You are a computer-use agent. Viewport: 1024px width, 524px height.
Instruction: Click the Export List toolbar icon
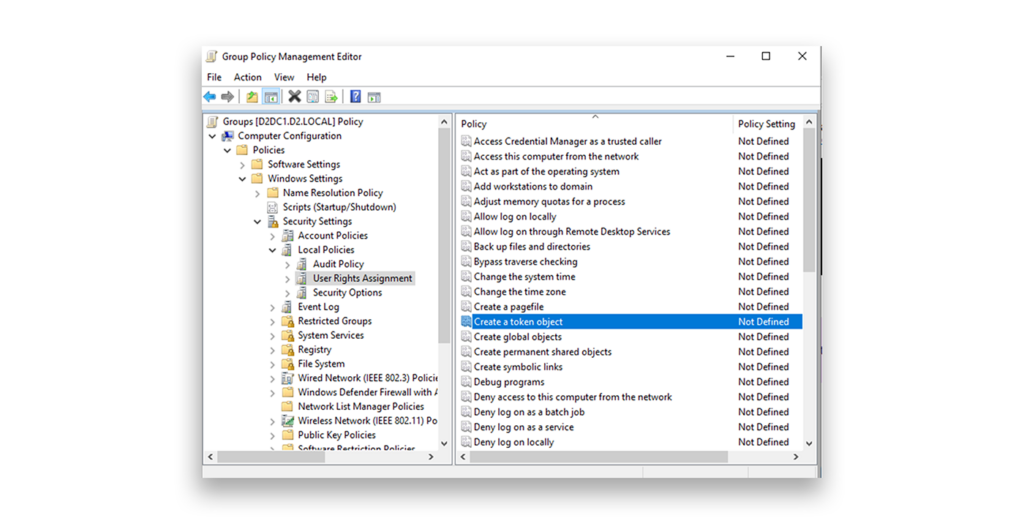coord(331,97)
